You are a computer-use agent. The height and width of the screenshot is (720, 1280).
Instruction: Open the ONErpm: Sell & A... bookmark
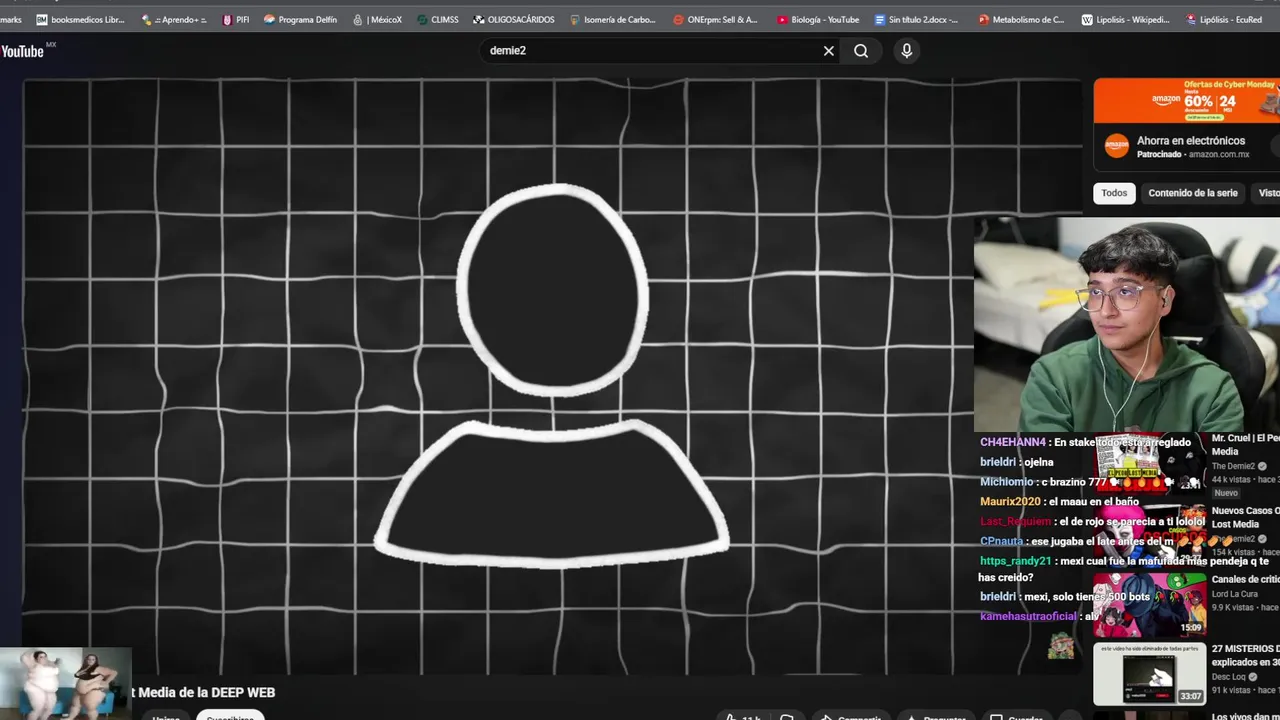point(716,19)
